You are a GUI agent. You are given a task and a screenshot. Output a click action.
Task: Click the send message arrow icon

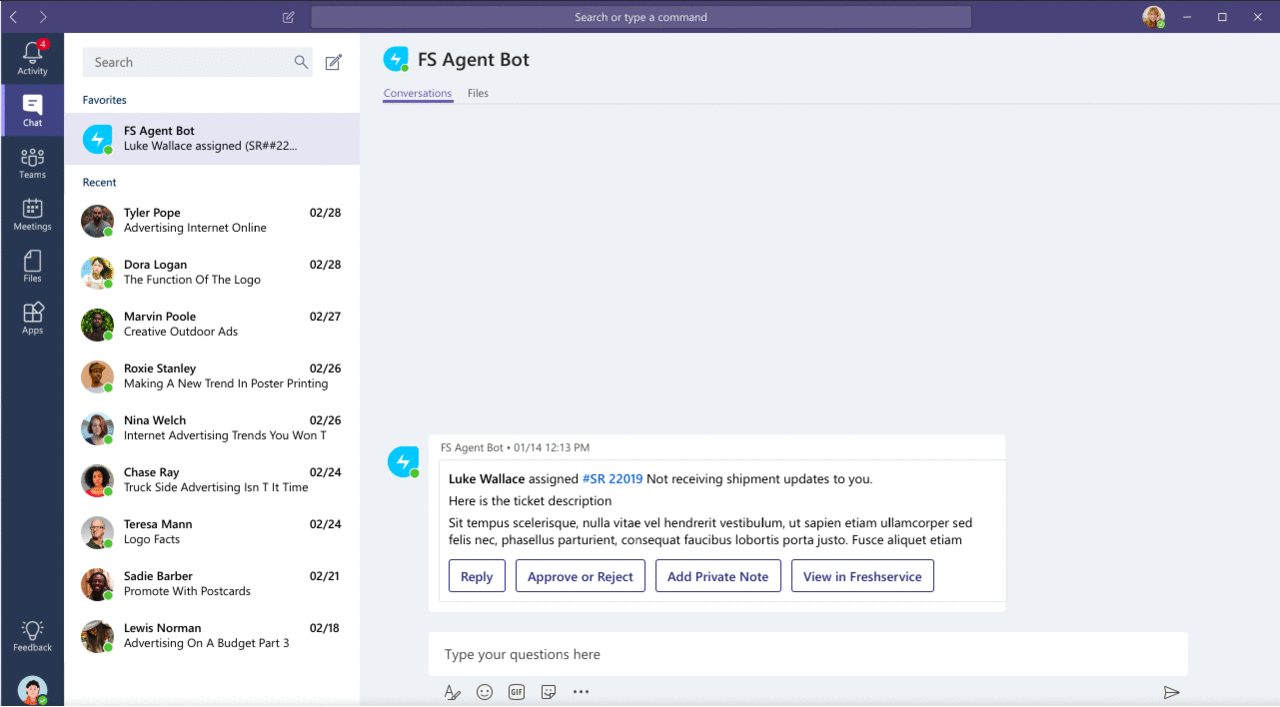(x=1171, y=692)
